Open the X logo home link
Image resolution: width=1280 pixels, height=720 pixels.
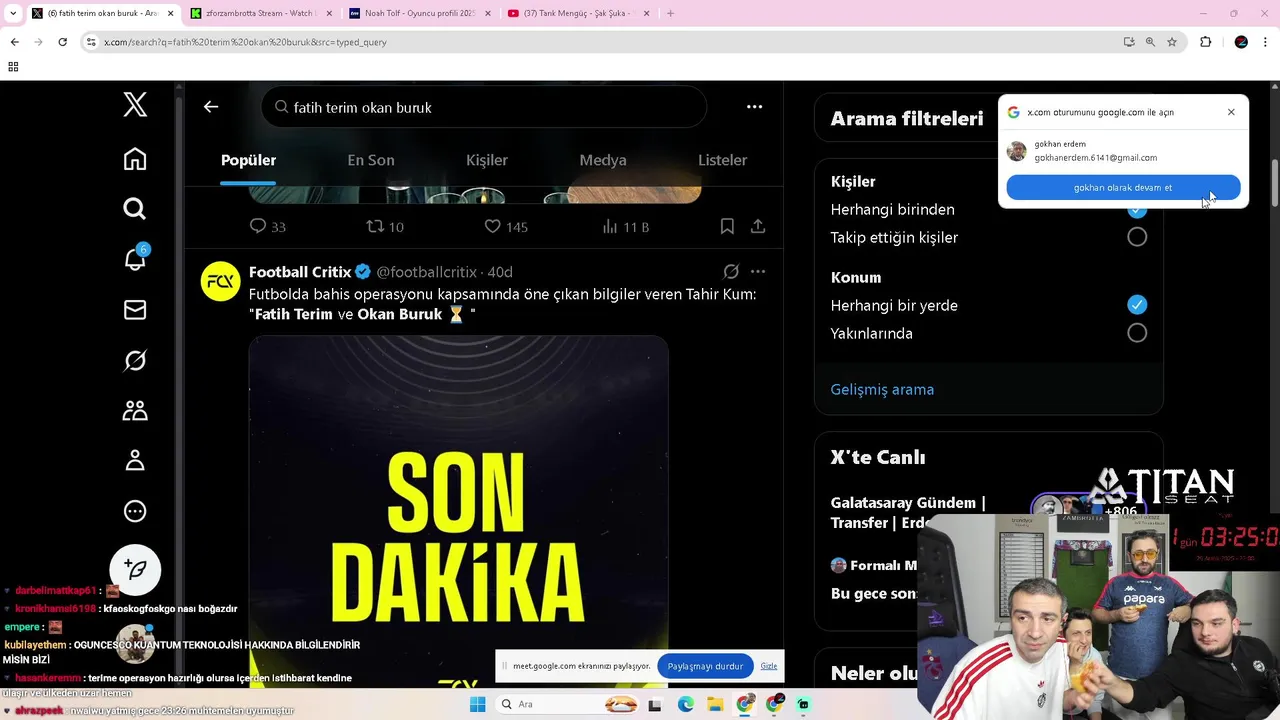click(x=135, y=104)
